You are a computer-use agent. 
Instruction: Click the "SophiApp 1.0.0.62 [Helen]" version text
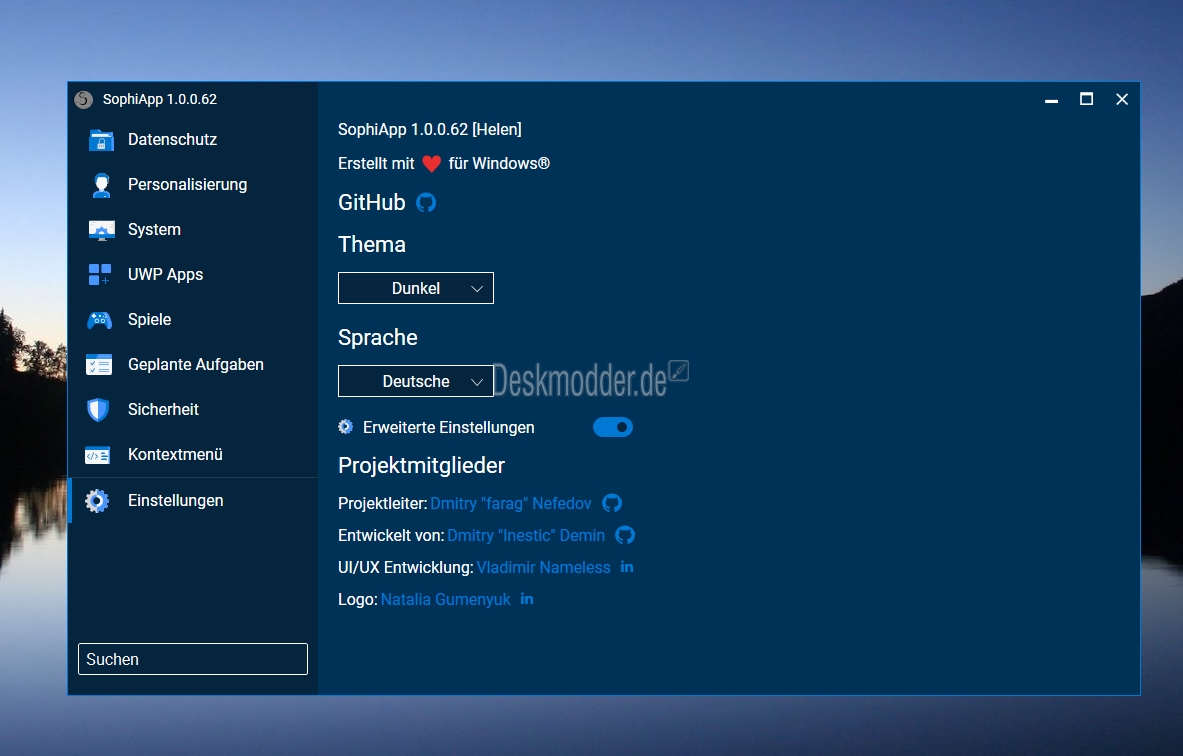point(429,130)
